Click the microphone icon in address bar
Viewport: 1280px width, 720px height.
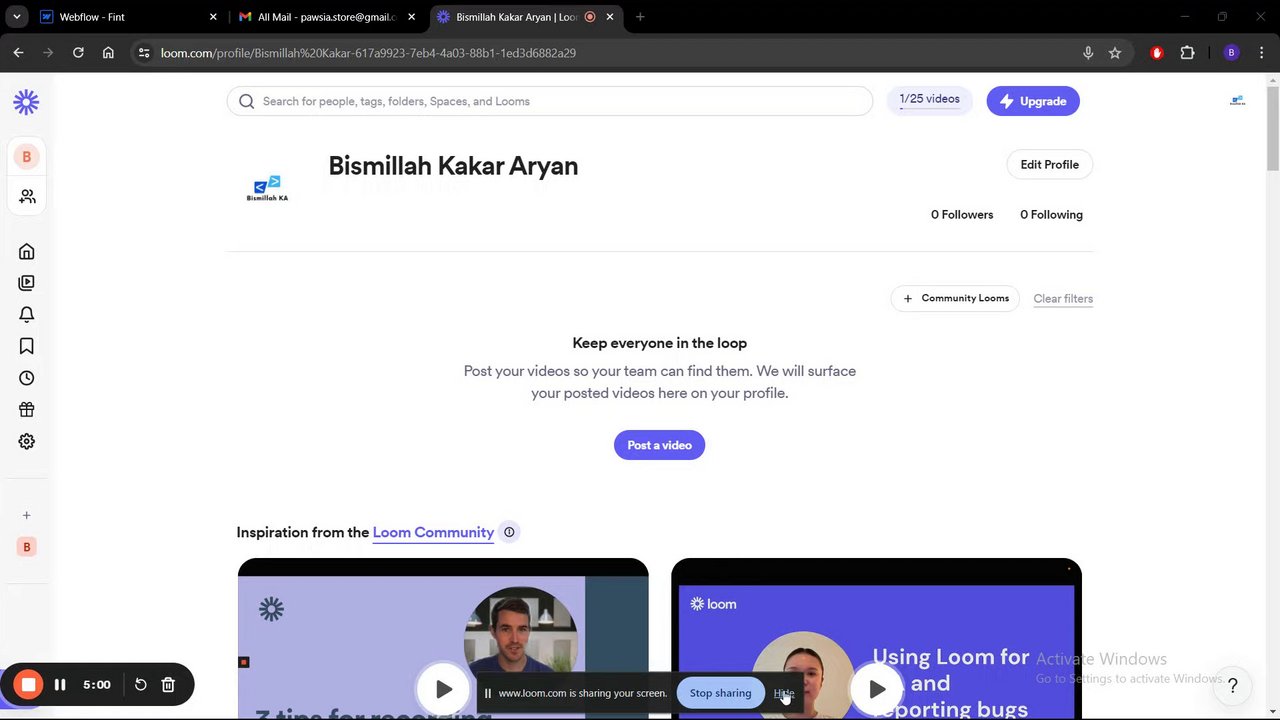point(1088,53)
